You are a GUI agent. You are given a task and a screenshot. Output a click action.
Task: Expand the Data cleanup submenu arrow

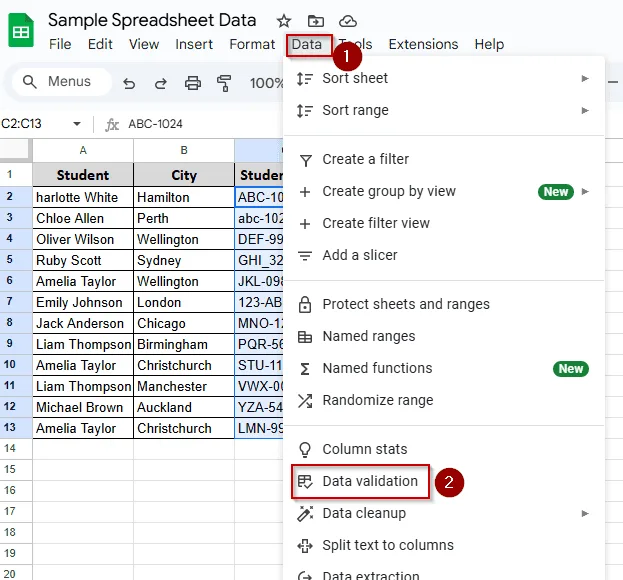[x=585, y=513]
